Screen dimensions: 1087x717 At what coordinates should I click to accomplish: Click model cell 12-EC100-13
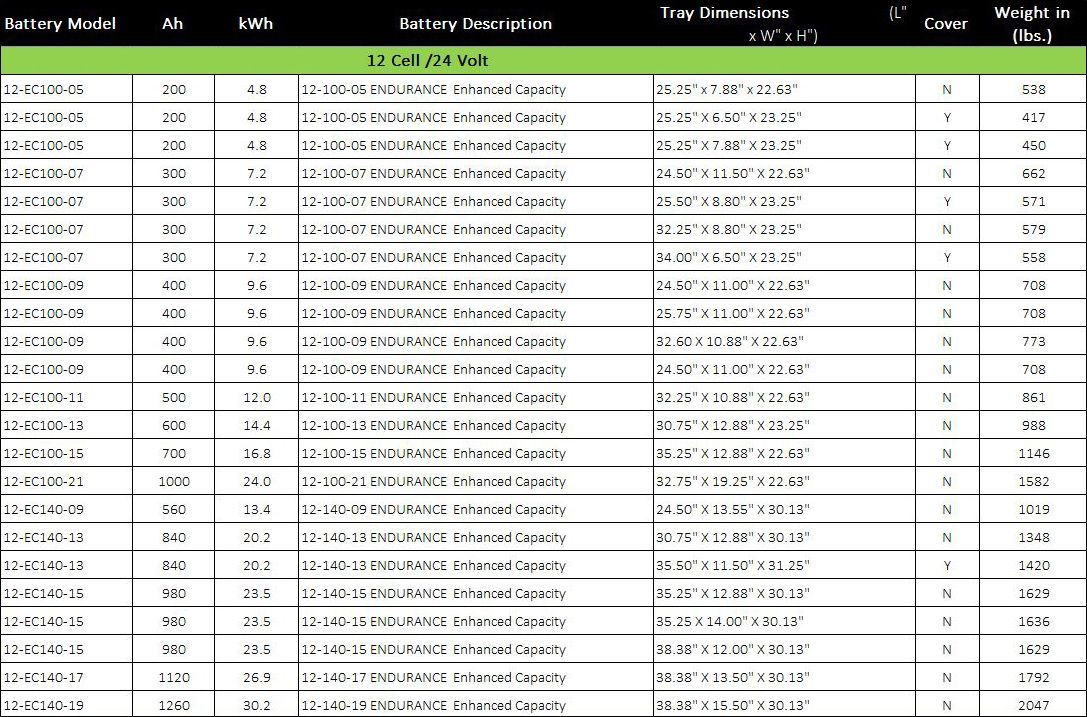coord(67,425)
